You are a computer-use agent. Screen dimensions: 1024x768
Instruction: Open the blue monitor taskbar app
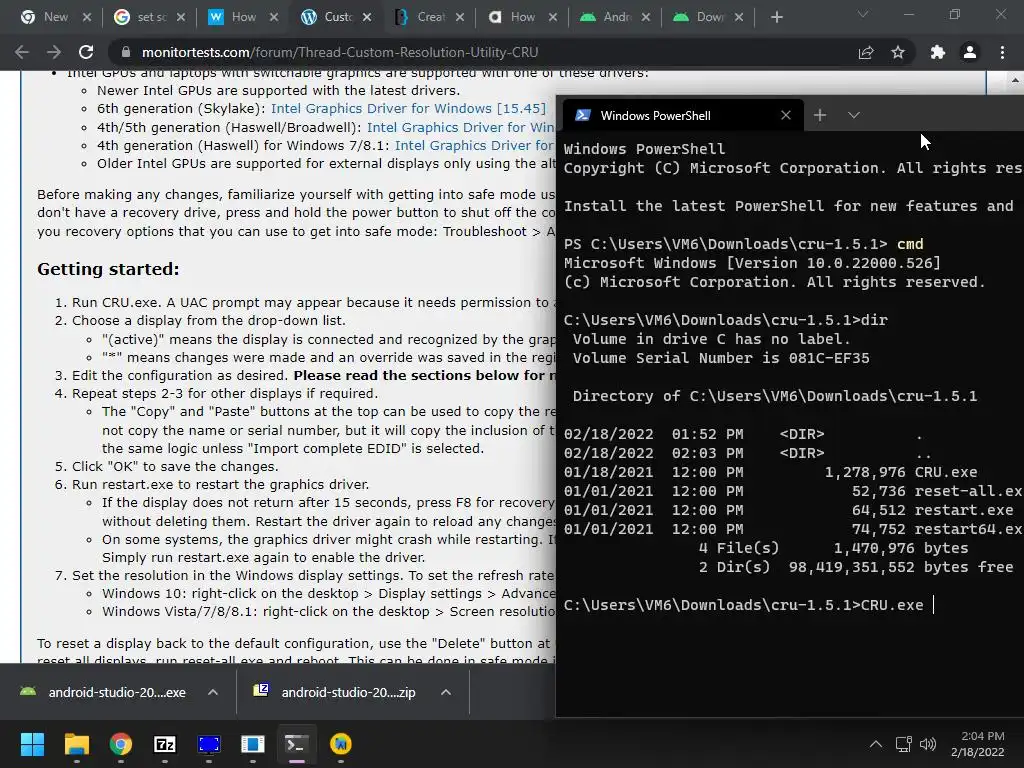pos(209,744)
